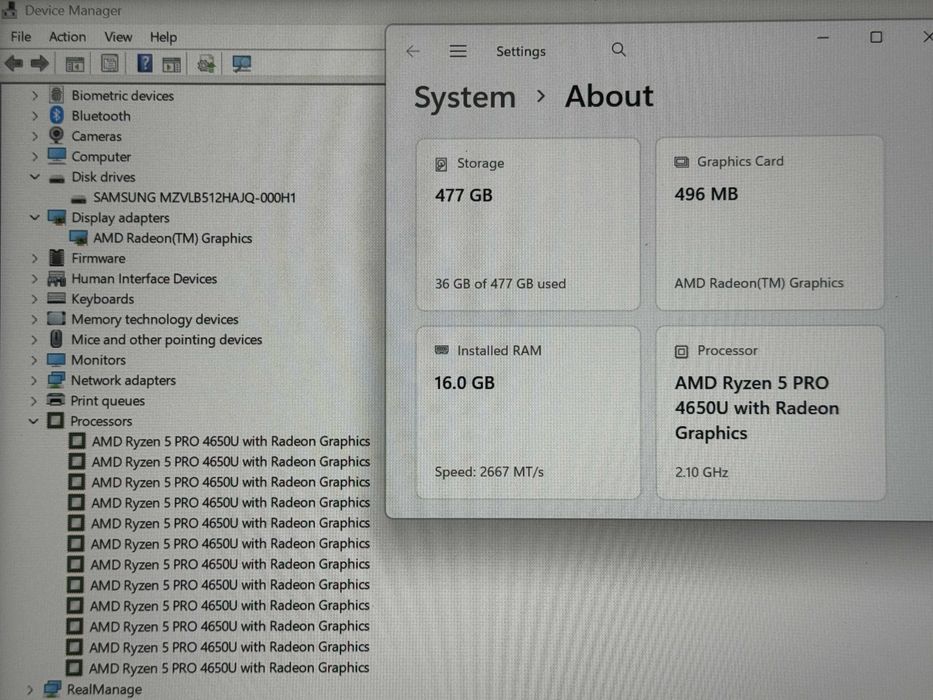This screenshot has width=933, height=700.
Task: Click the AMD Radeon(TM) Graphics adapter icon
Action: tap(78, 238)
